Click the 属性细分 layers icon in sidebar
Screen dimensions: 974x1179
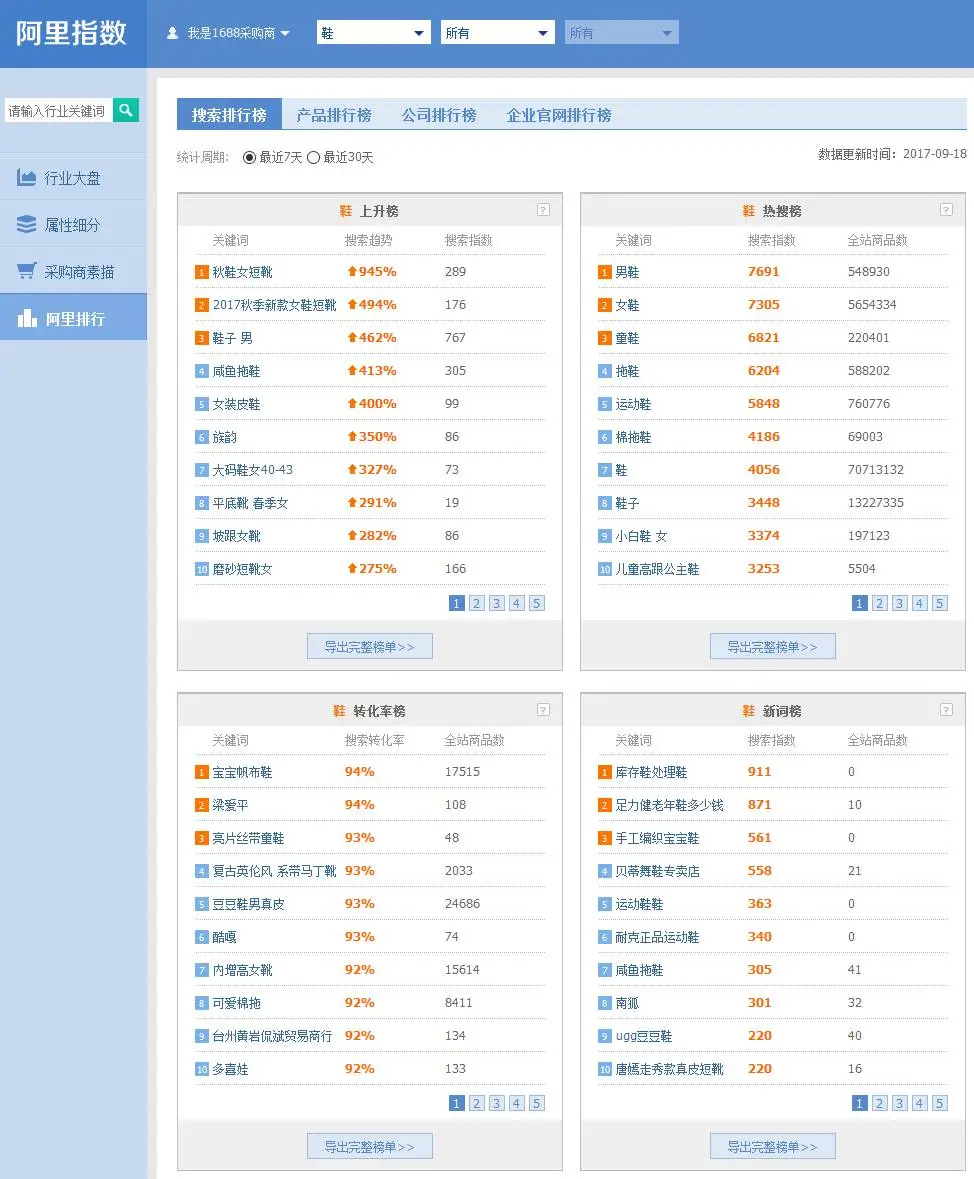27,225
